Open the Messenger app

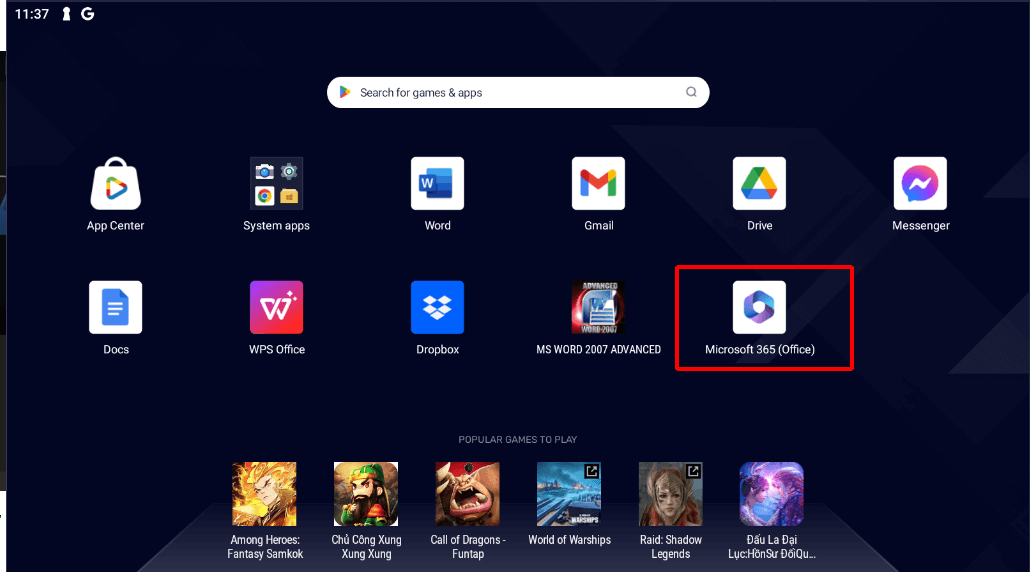(x=920, y=184)
